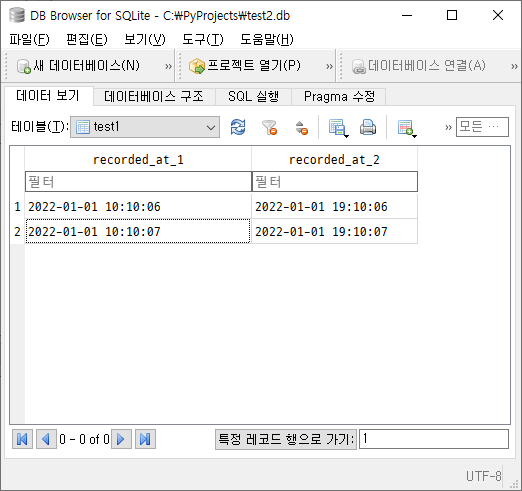Go to the next page button

point(121,439)
